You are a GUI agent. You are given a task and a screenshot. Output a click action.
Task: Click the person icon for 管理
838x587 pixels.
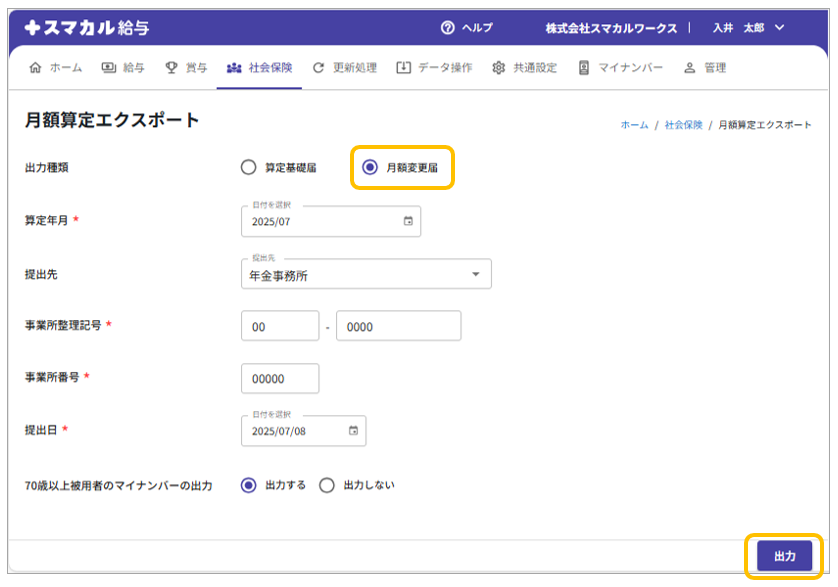click(x=689, y=68)
